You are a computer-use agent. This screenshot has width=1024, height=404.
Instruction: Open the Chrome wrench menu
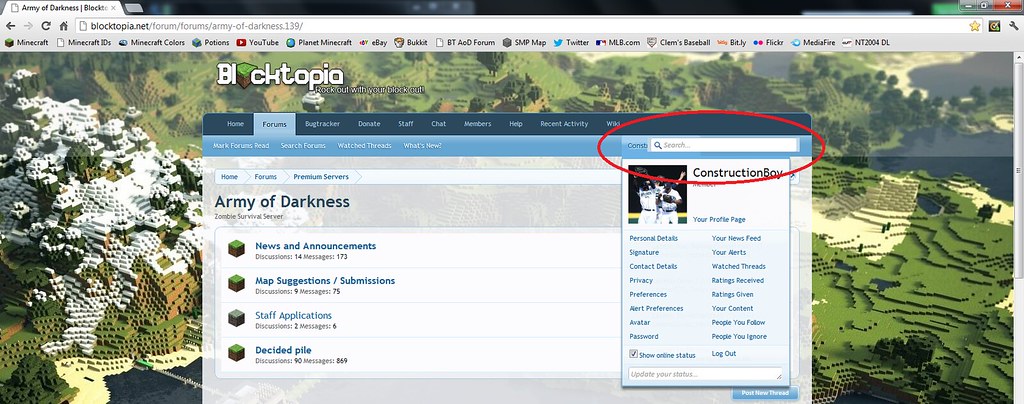(x=1012, y=25)
